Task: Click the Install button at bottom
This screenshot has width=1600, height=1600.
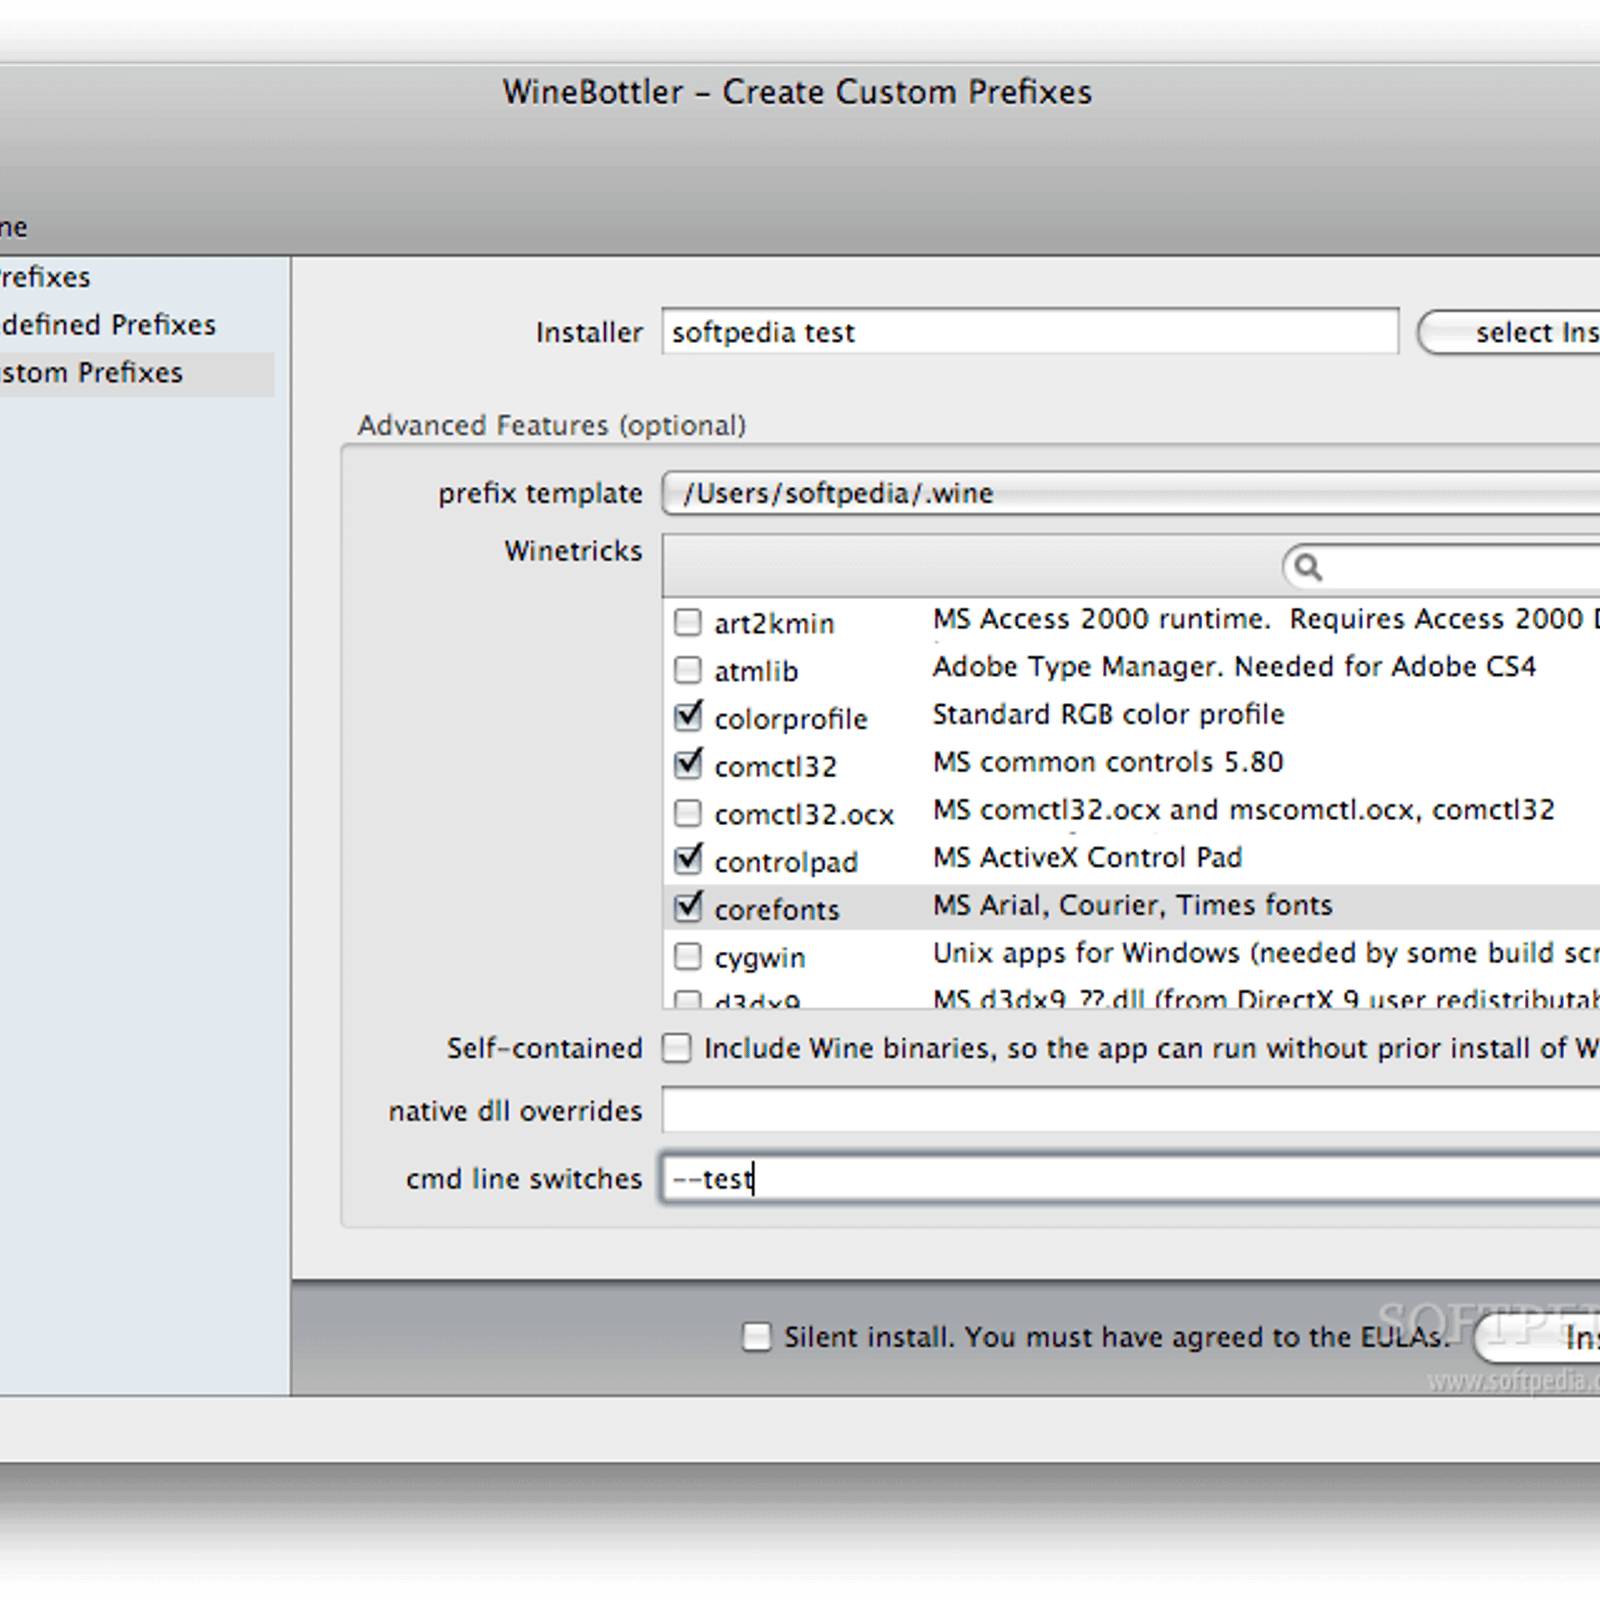Action: pyautogui.click(x=1538, y=1337)
